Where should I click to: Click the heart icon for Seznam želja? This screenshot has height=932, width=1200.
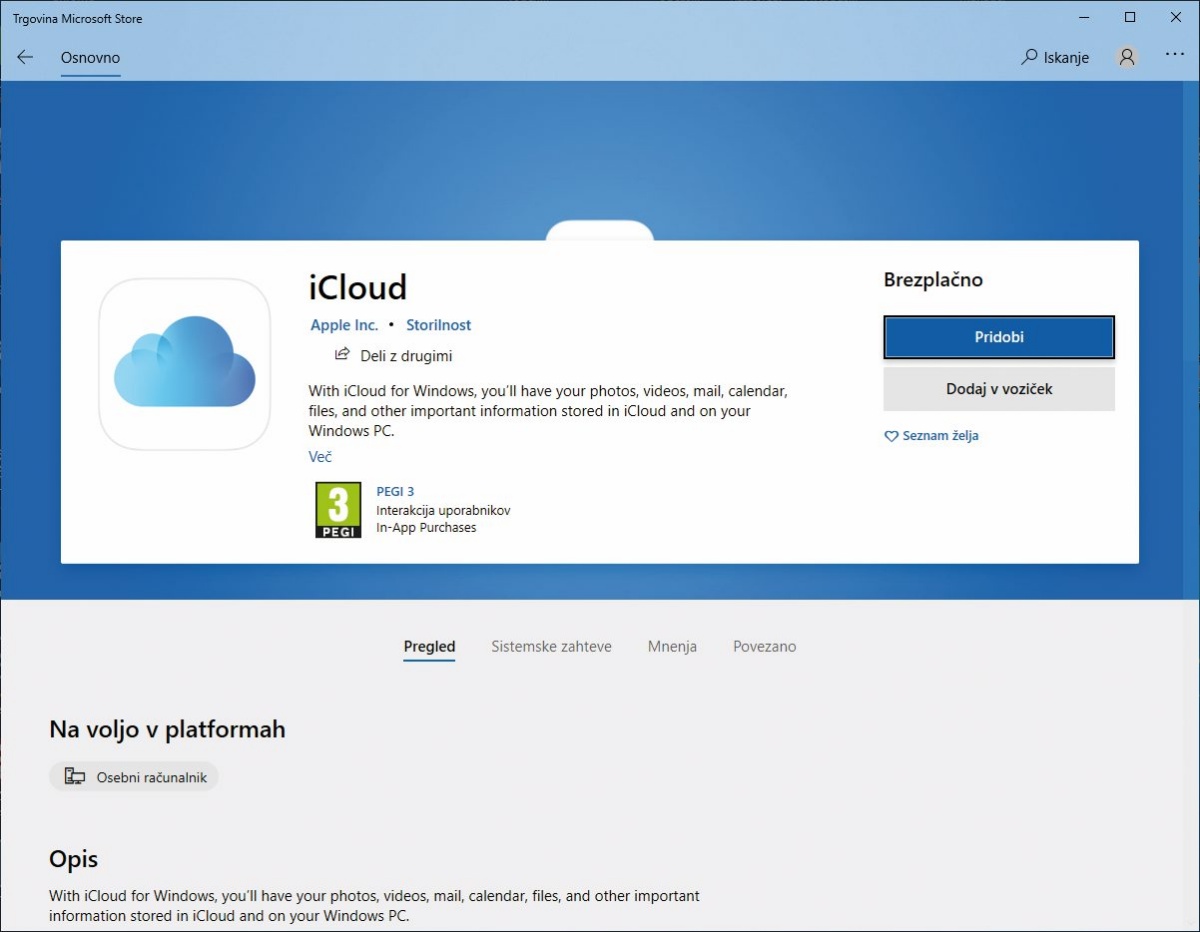891,437
